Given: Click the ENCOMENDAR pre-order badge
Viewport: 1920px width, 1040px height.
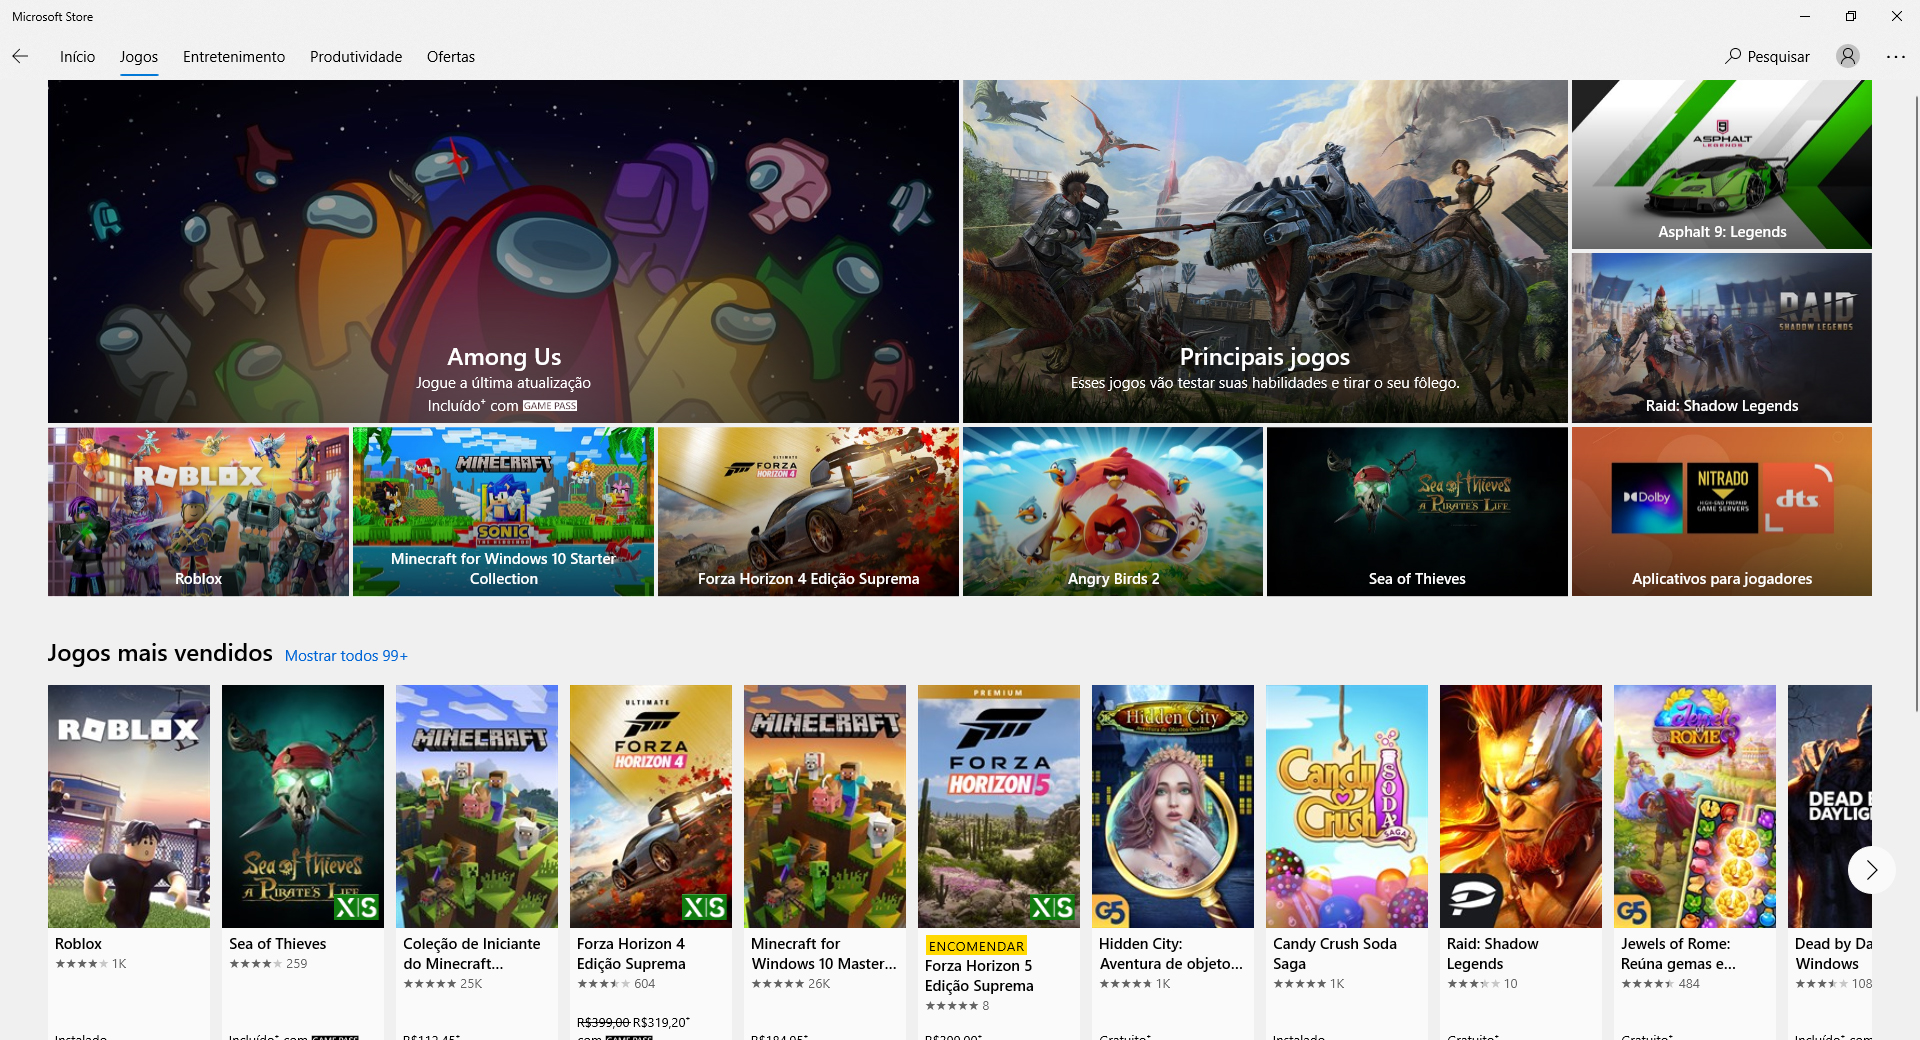Looking at the screenshot, I should 976,946.
